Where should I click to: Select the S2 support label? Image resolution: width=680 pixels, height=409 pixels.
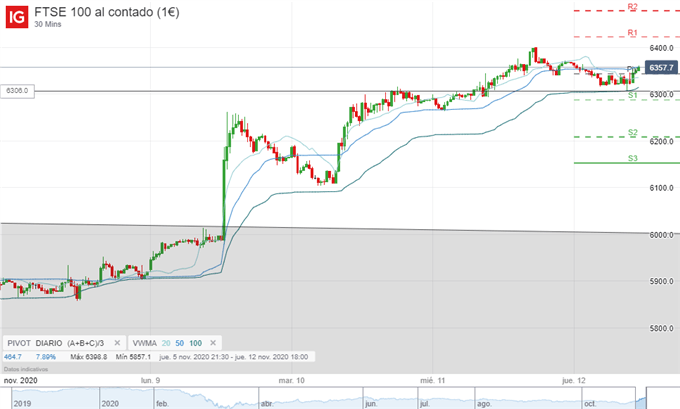[x=633, y=132]
